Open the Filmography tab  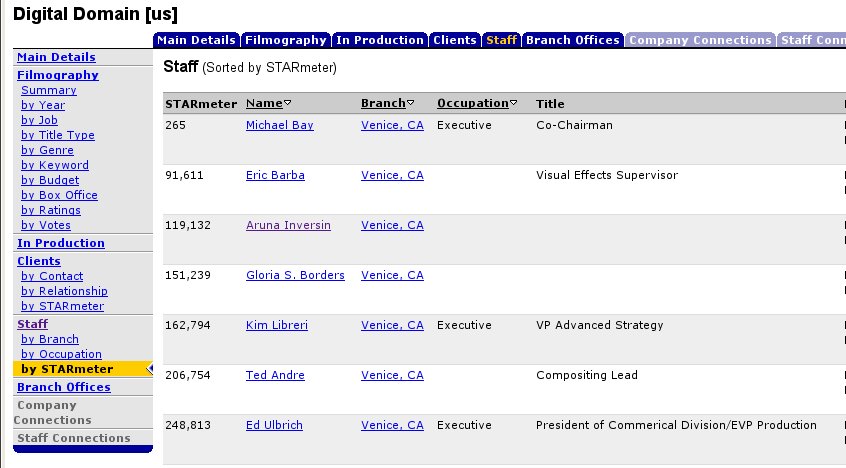pyautogui.click(x=286, y=40)
